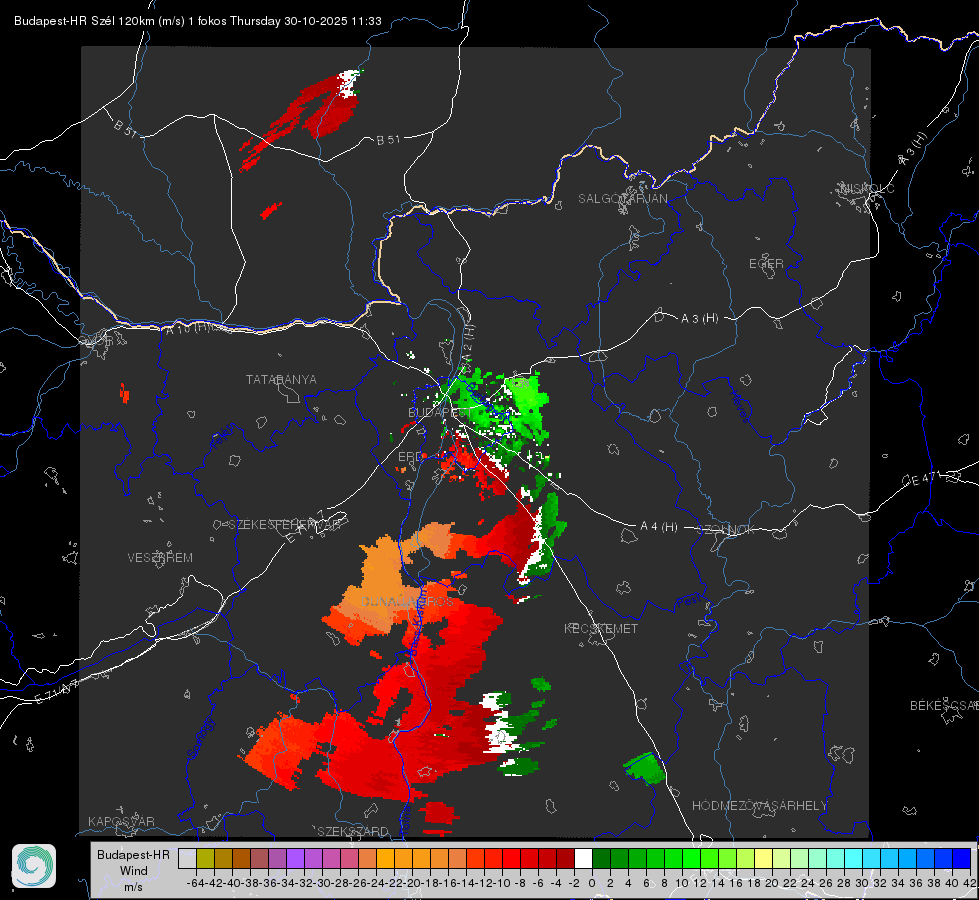Click the BÉKÉSCSABA city label
The height and width of the screenshot is (900, 979).
(944, 706)
